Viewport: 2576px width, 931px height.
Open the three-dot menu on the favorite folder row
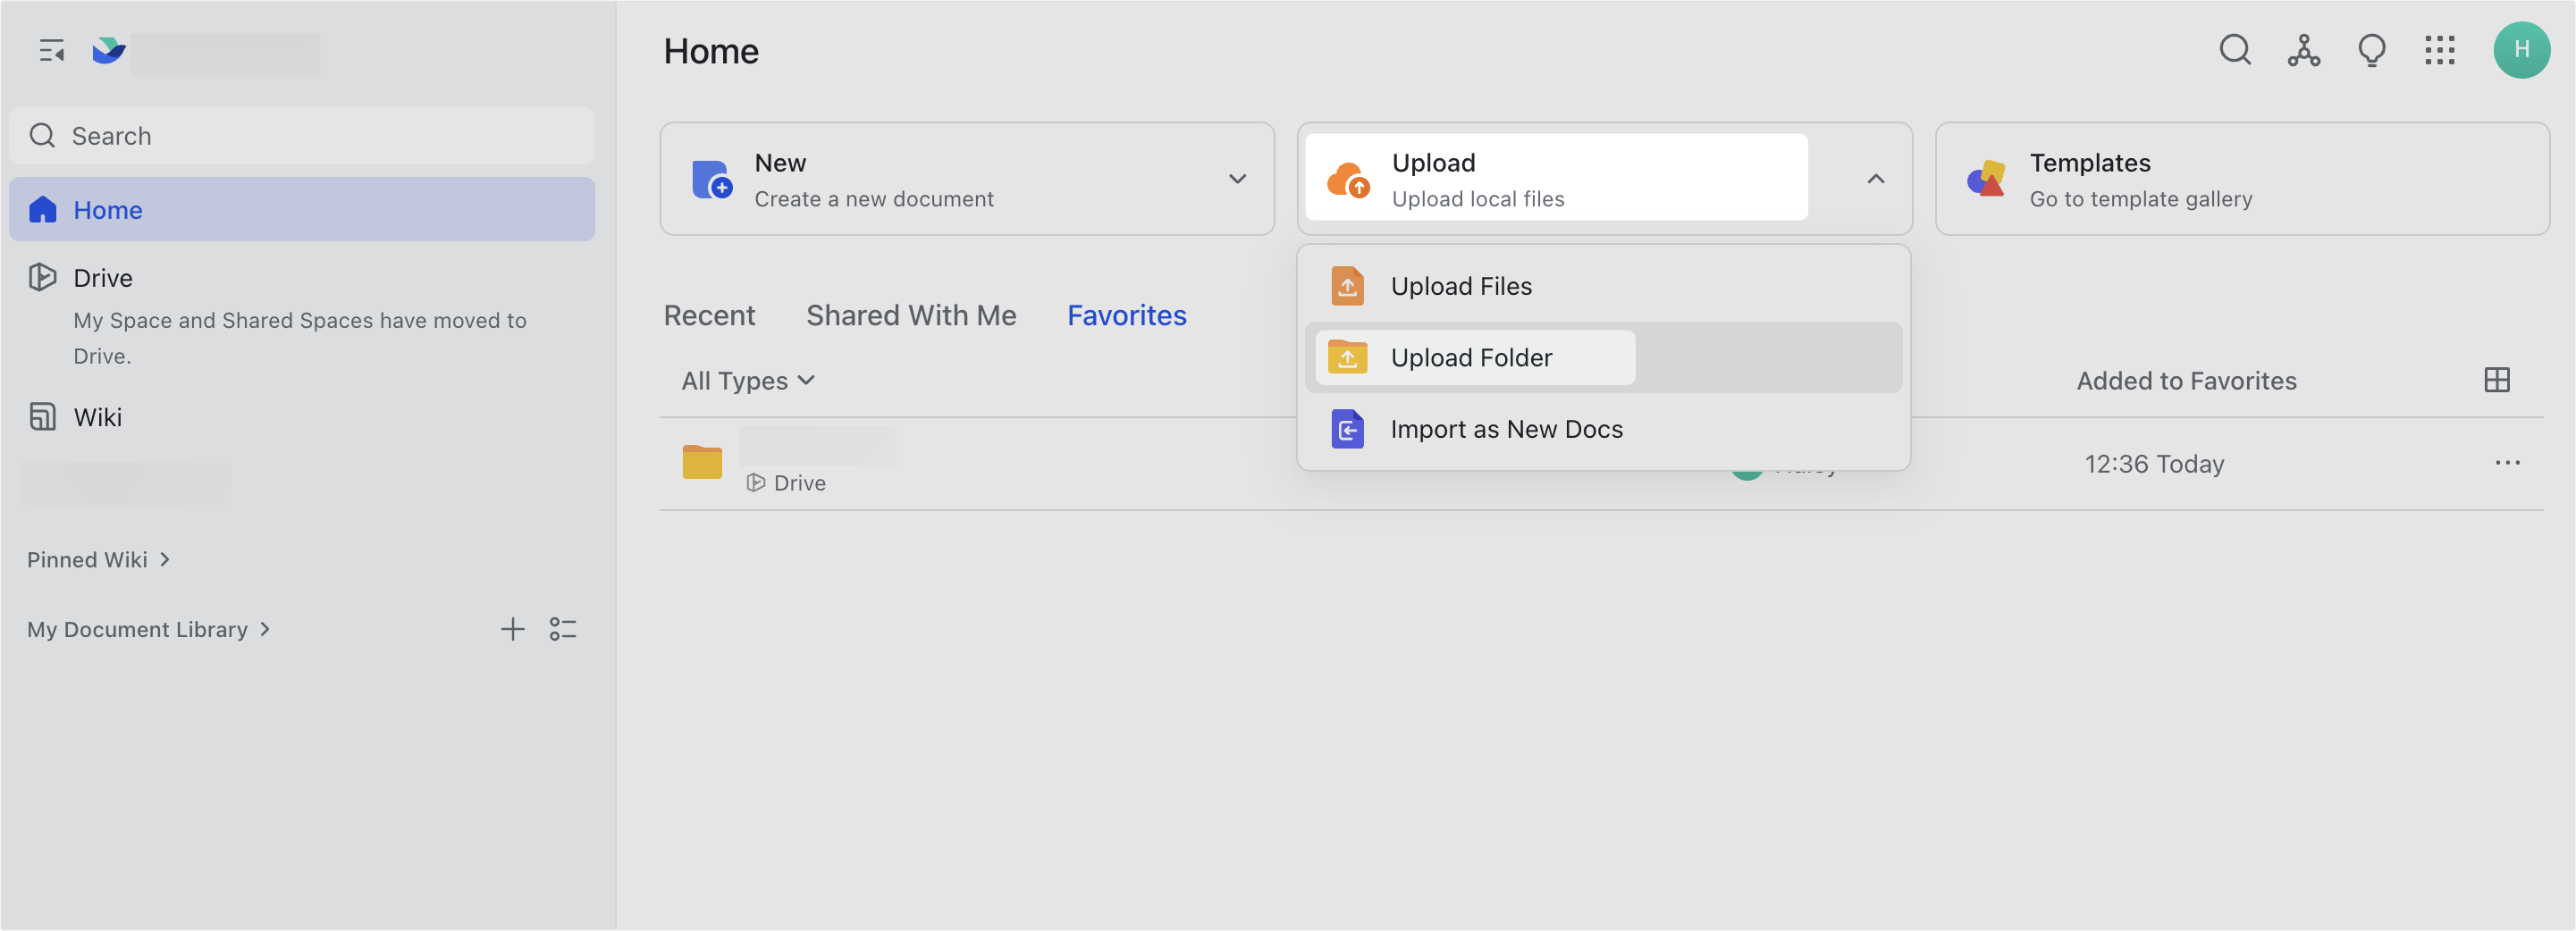2506,463
